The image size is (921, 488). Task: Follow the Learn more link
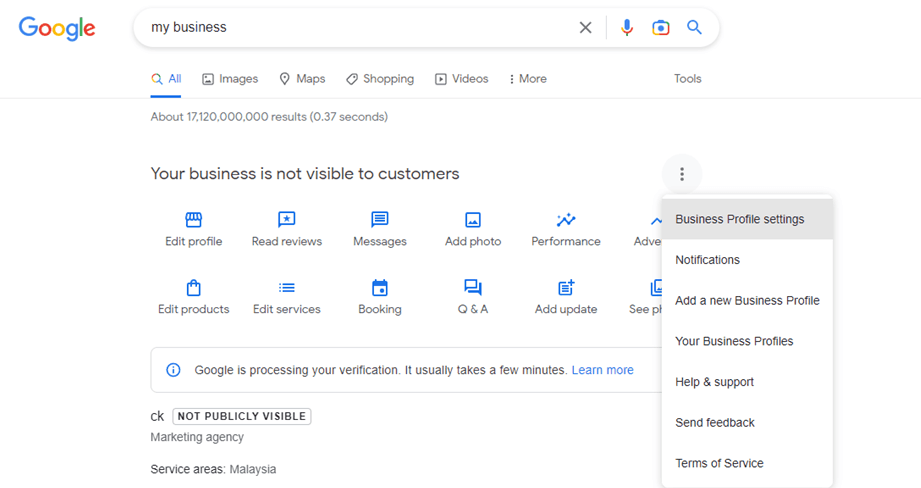click(603, 370)
